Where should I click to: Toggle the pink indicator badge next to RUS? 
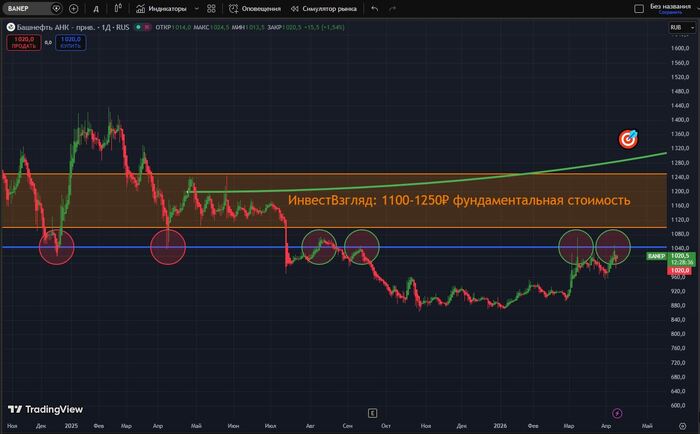click(x=146, y=27)
